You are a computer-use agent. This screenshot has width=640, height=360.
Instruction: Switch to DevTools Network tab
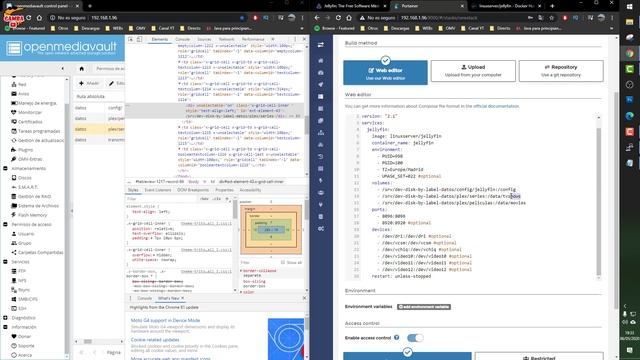point(227,39)
